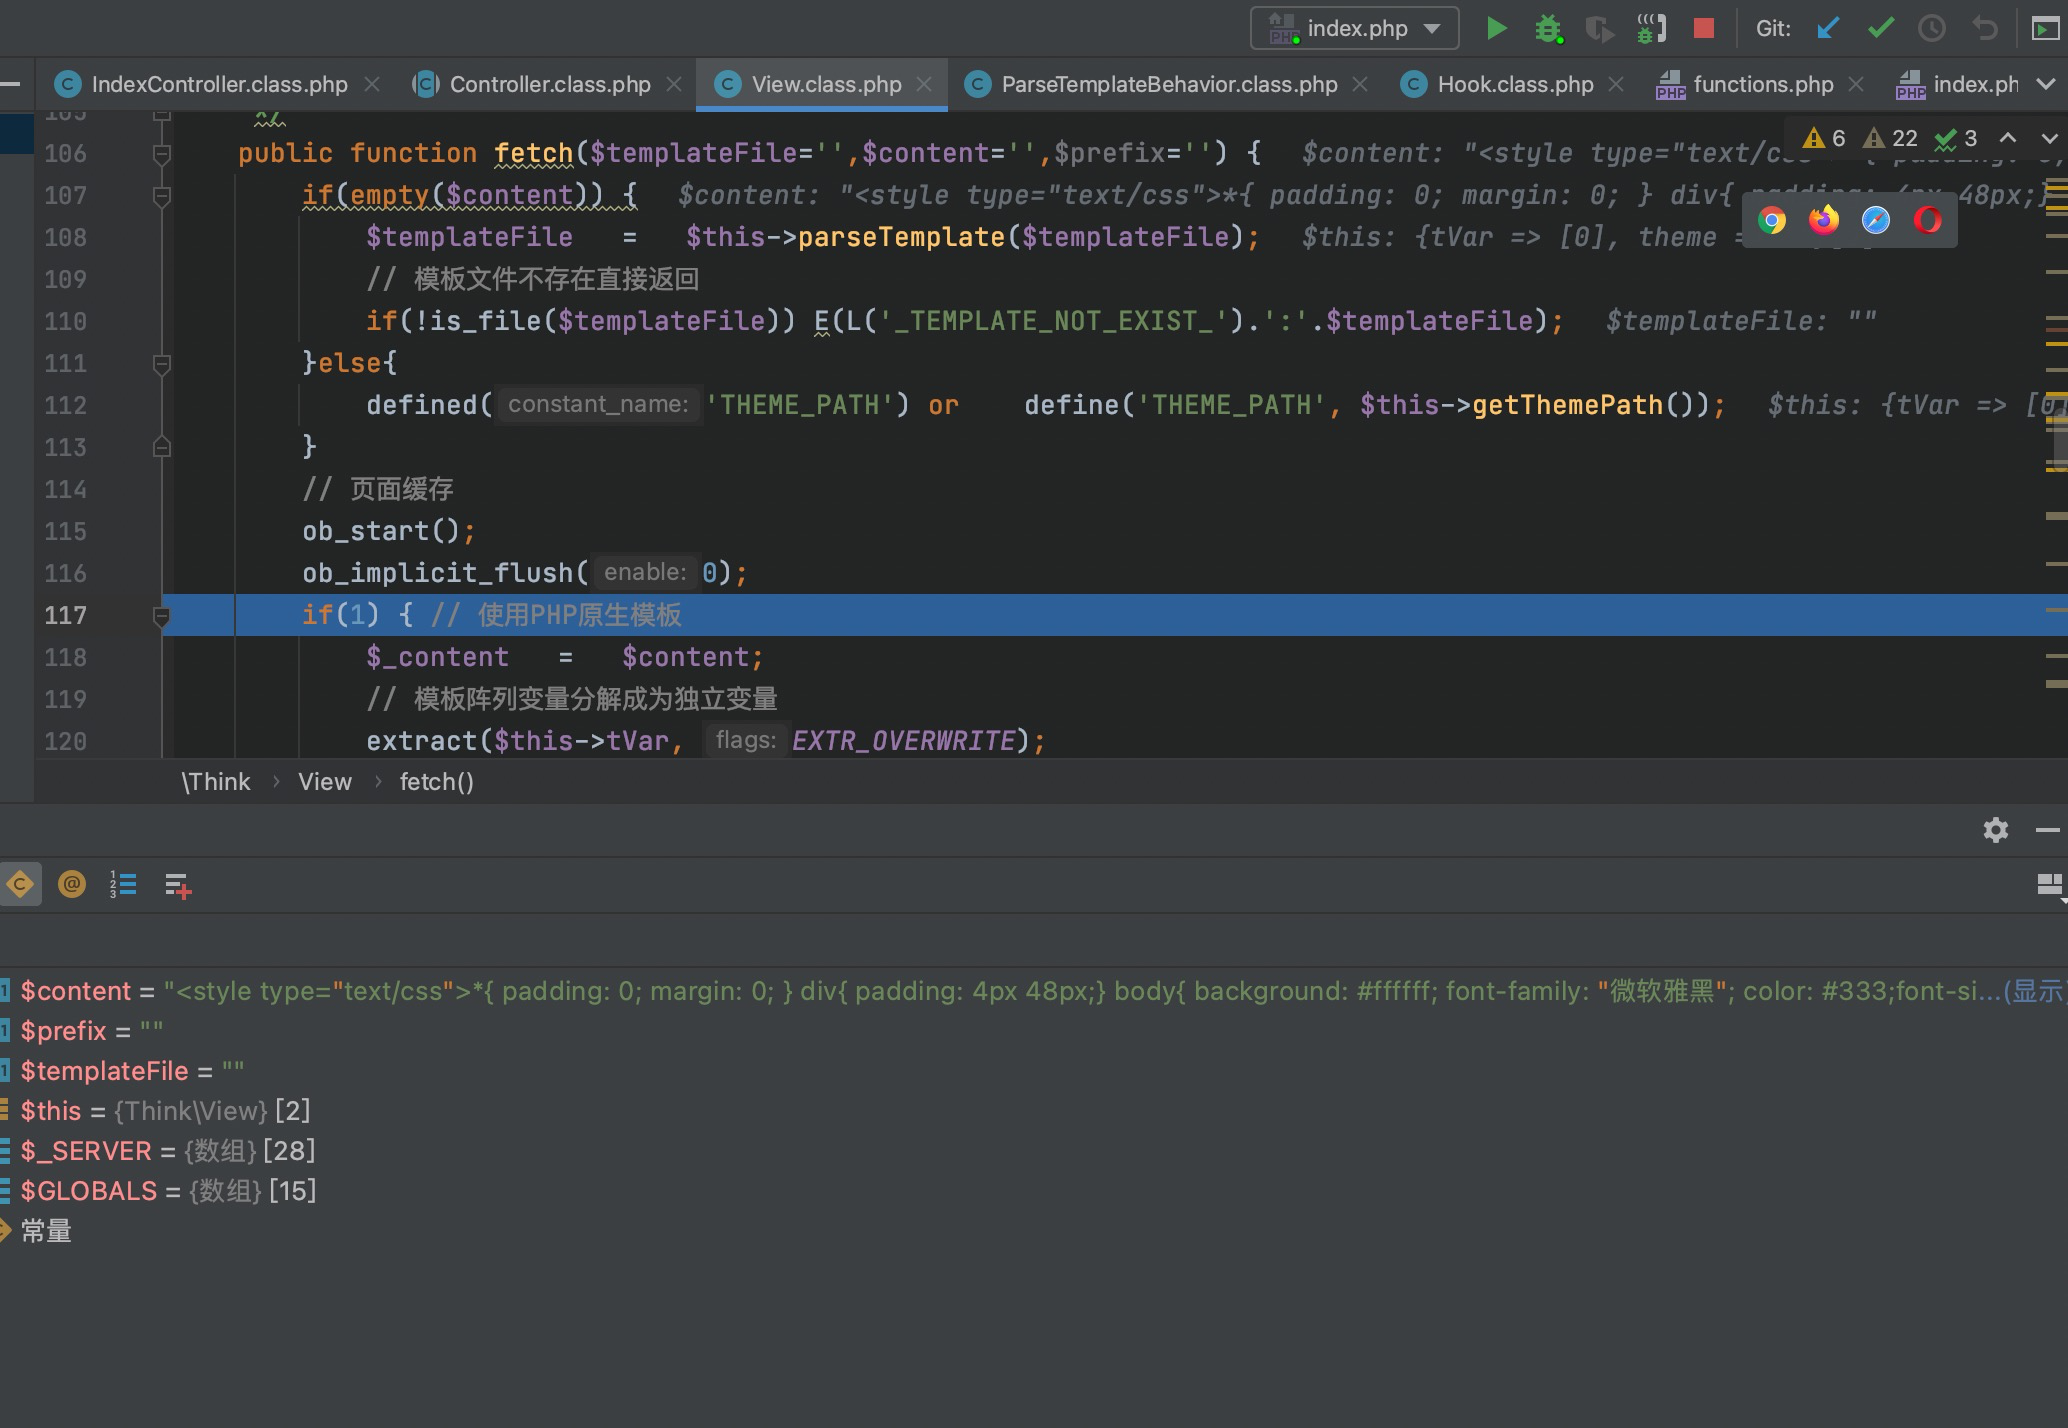Update project with the blue Git arrow

coord(1828,28)
